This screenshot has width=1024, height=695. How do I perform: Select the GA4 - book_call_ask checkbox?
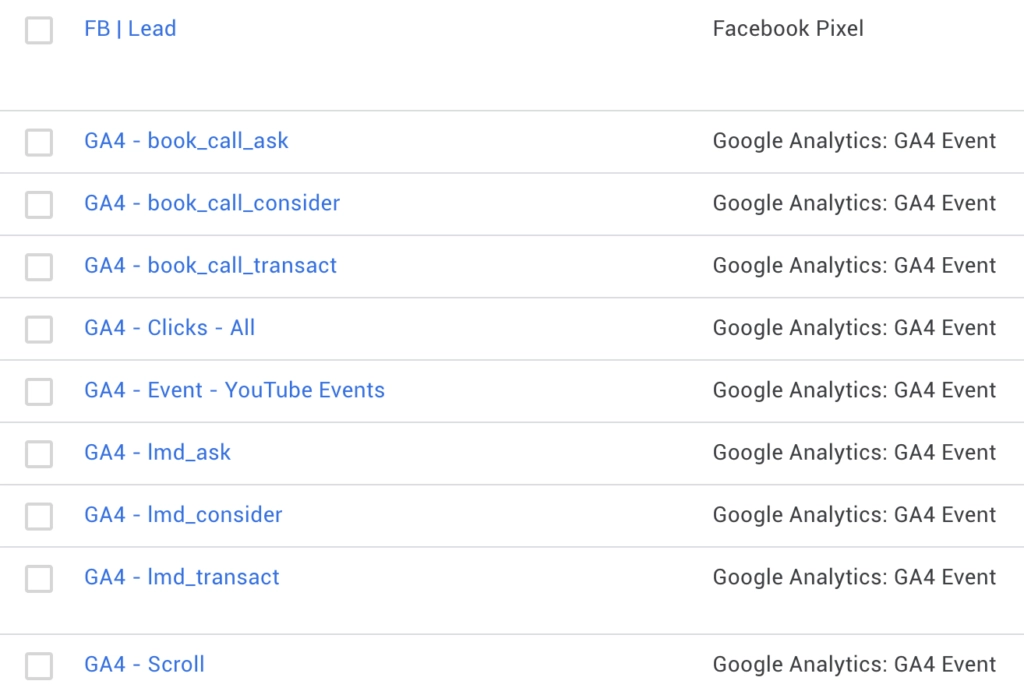click(38, 142)
